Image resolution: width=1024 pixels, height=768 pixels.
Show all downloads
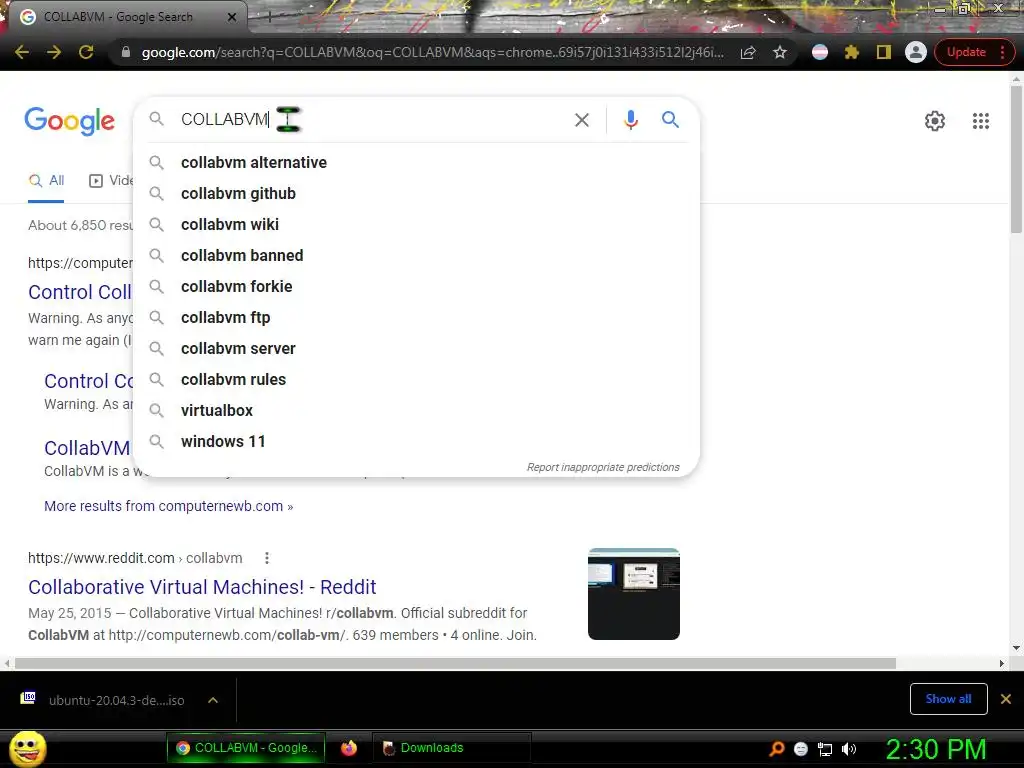(x=948, y=699)
